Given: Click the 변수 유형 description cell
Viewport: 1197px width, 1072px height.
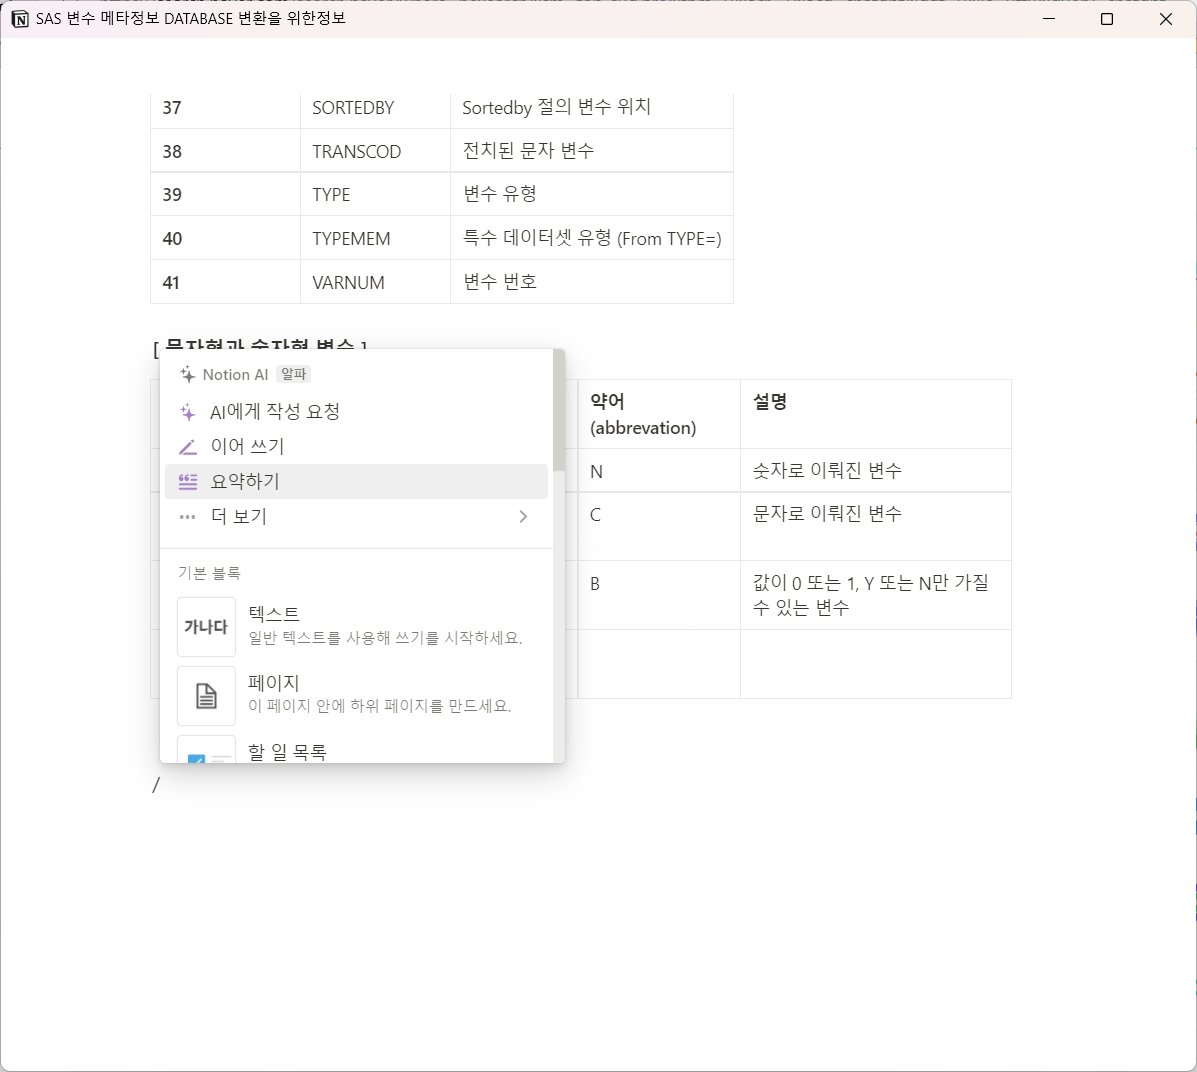Looking at the screenshot, I should click(592, 194).
